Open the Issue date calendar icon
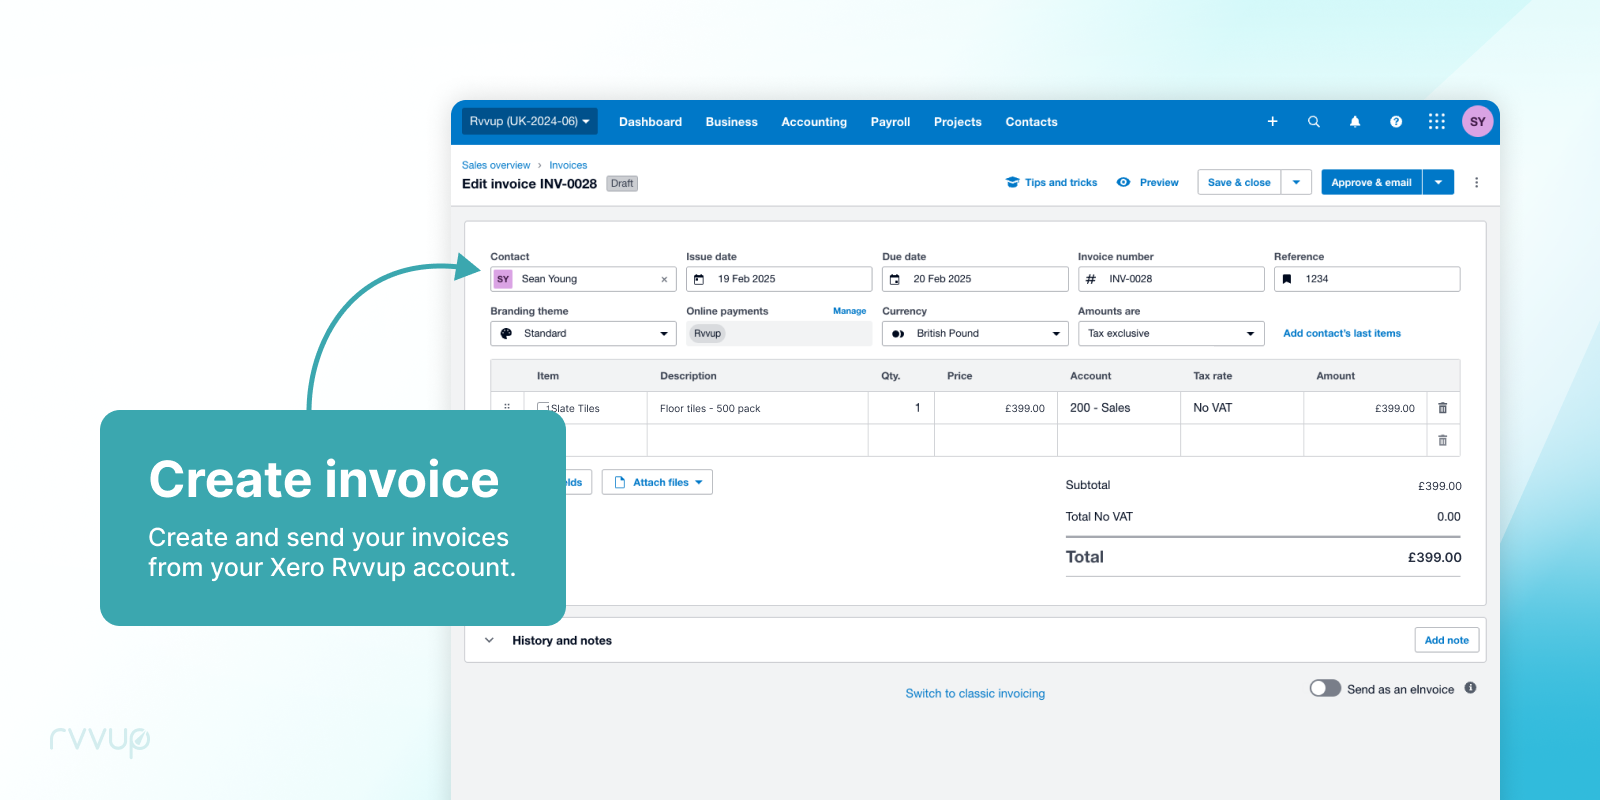The image size is (1600, 800). [699, 279]
